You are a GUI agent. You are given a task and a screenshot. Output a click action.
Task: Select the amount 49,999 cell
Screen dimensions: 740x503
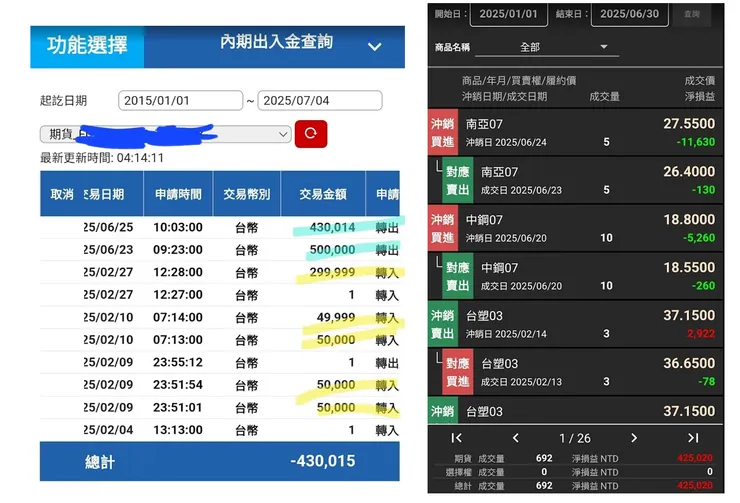coord(336,318)
